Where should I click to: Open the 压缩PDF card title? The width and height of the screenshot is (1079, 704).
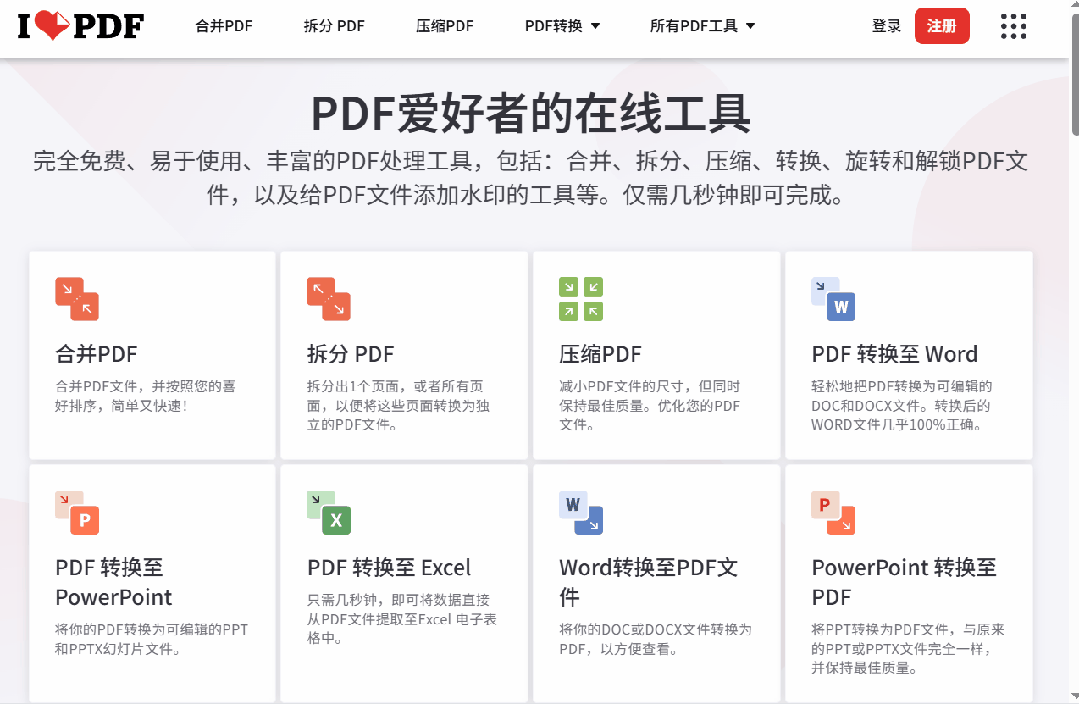(x=600, y=354)
